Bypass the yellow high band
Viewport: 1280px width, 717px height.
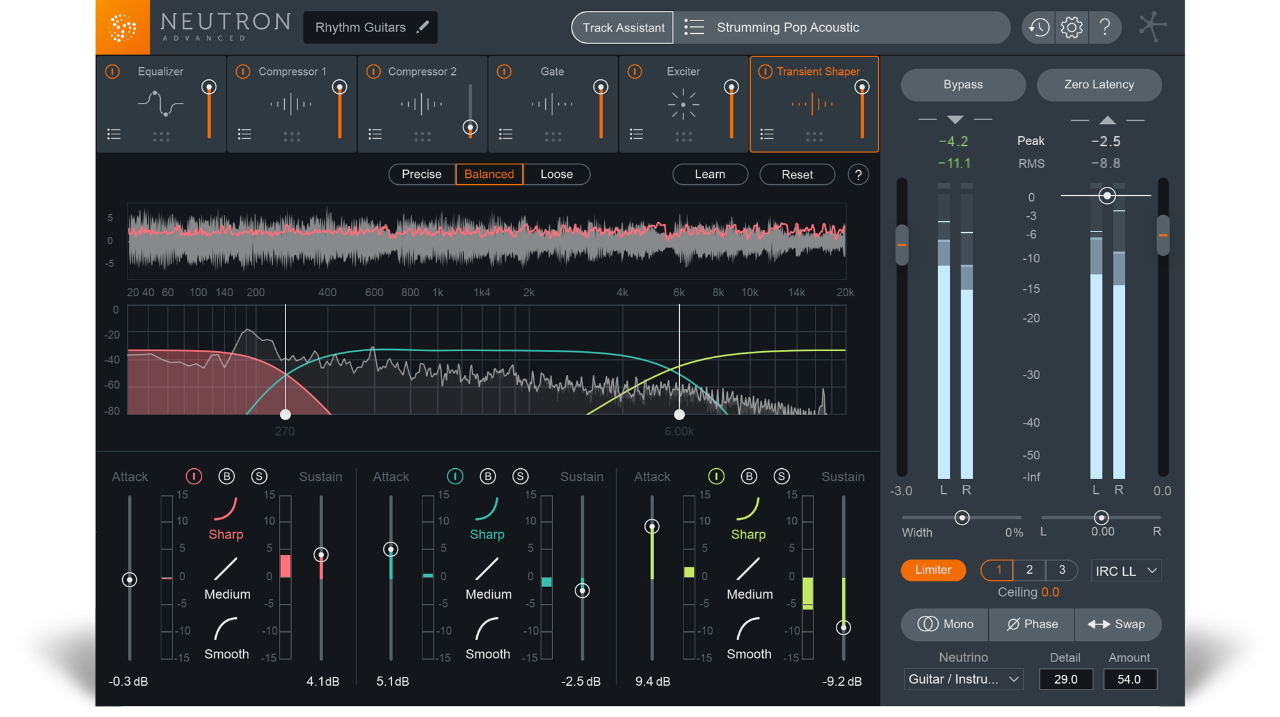pyautogui.click(x=749, y=476)
